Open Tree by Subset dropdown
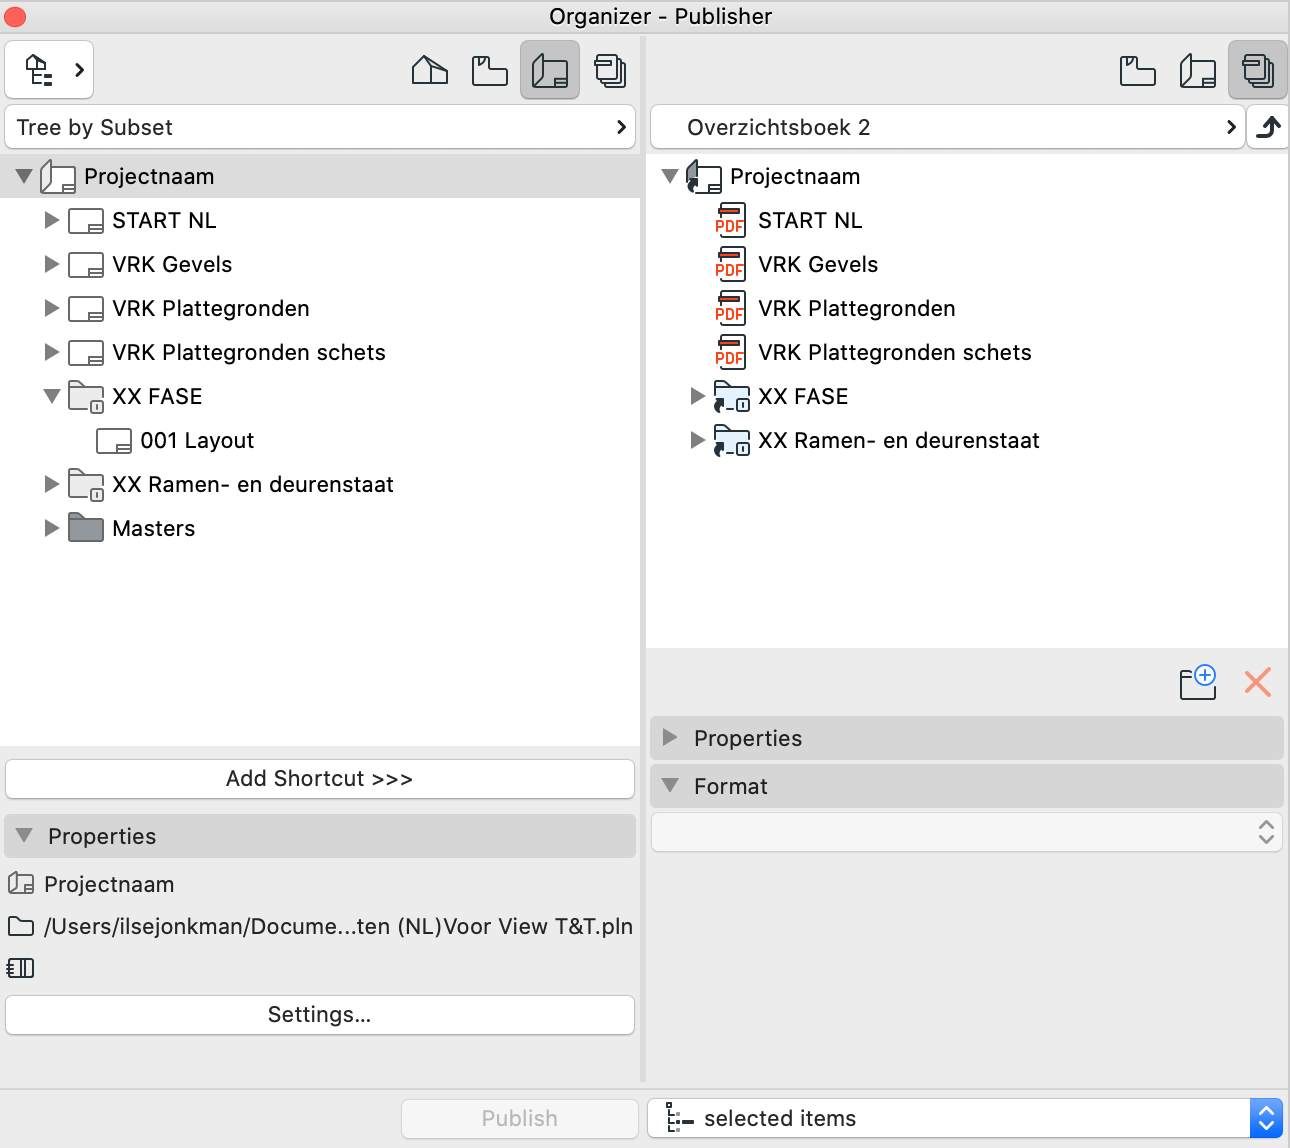 pos(320,127)
